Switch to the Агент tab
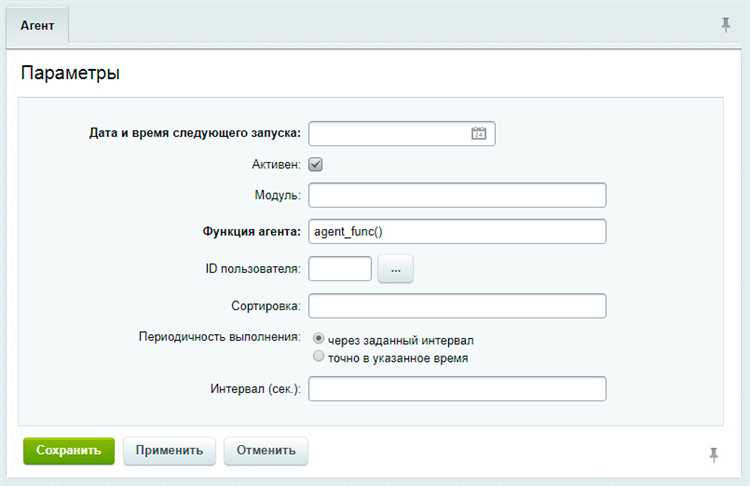The image size is (750, 486). point(37,26)
